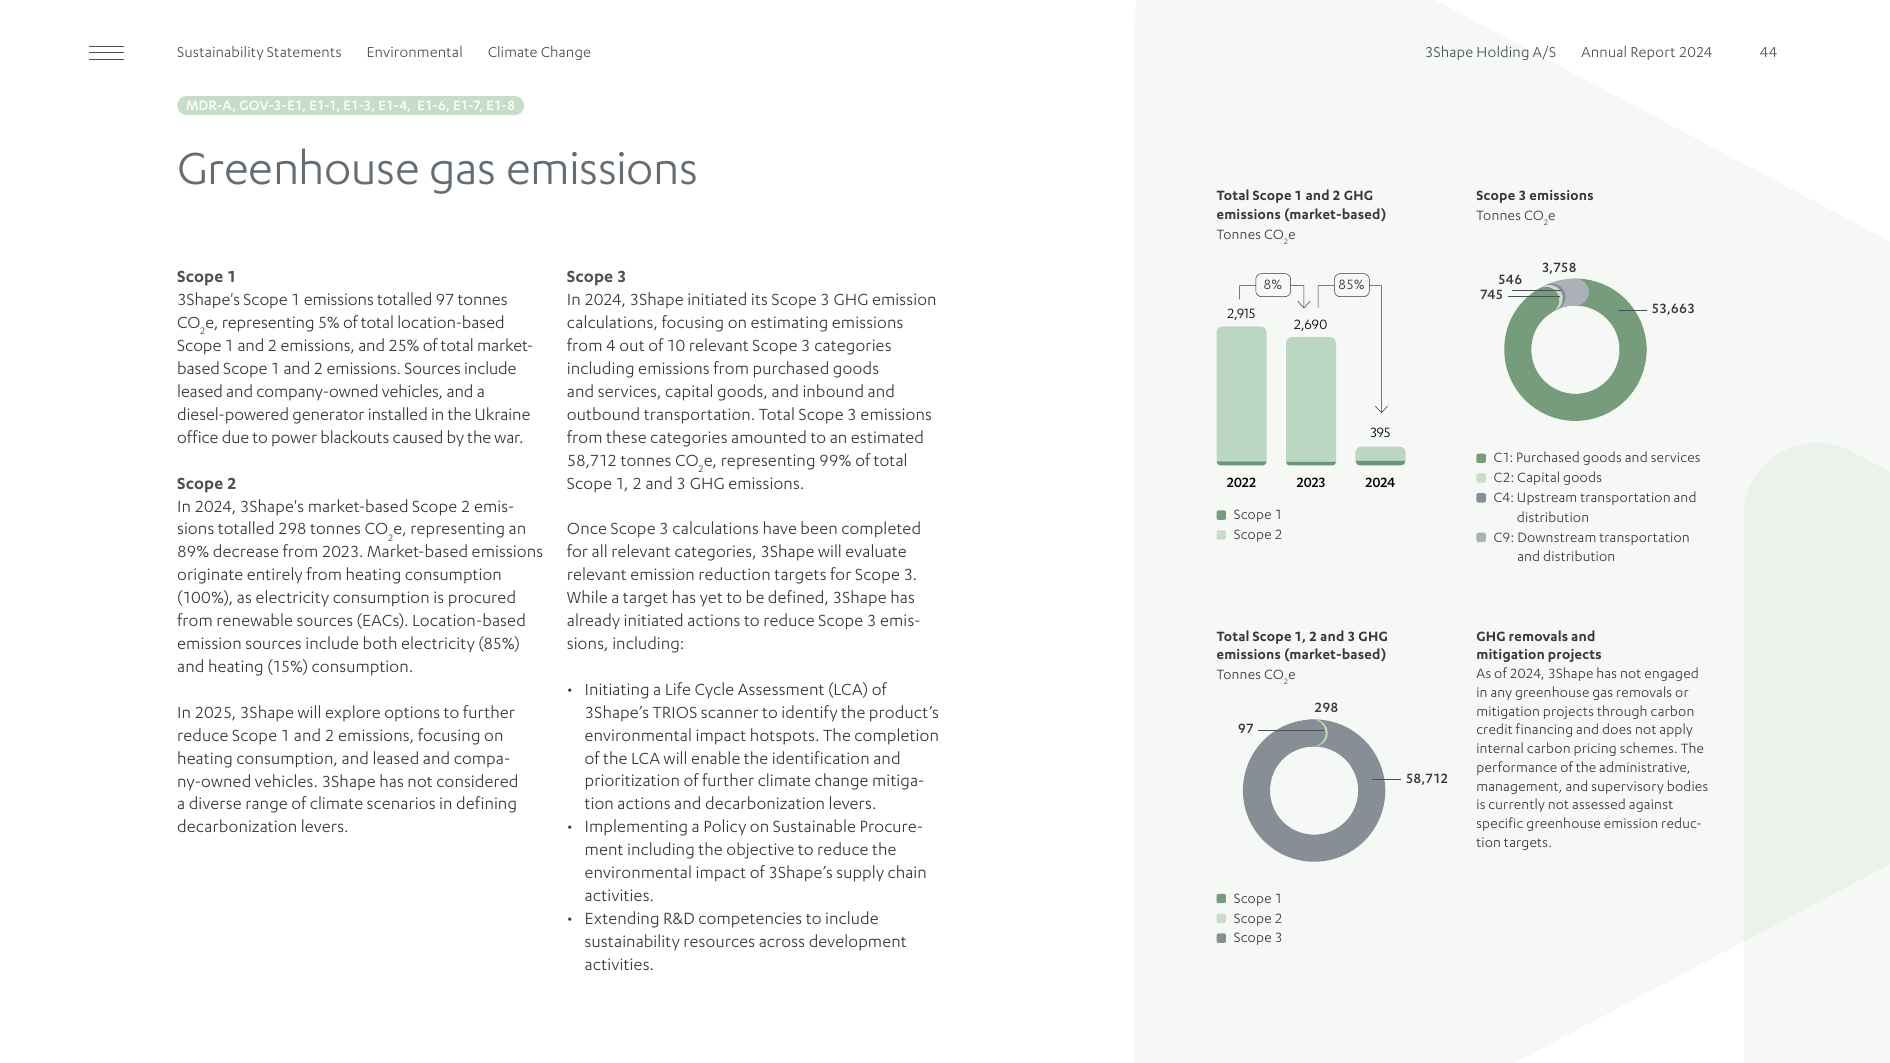Click the Annual Report 2024 header text

(x=1646, y=52)
